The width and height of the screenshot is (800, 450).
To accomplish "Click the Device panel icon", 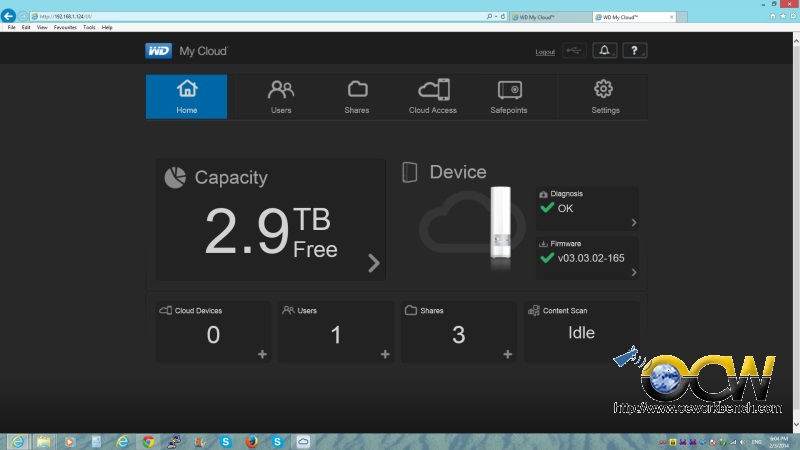I will click(410, 172).
